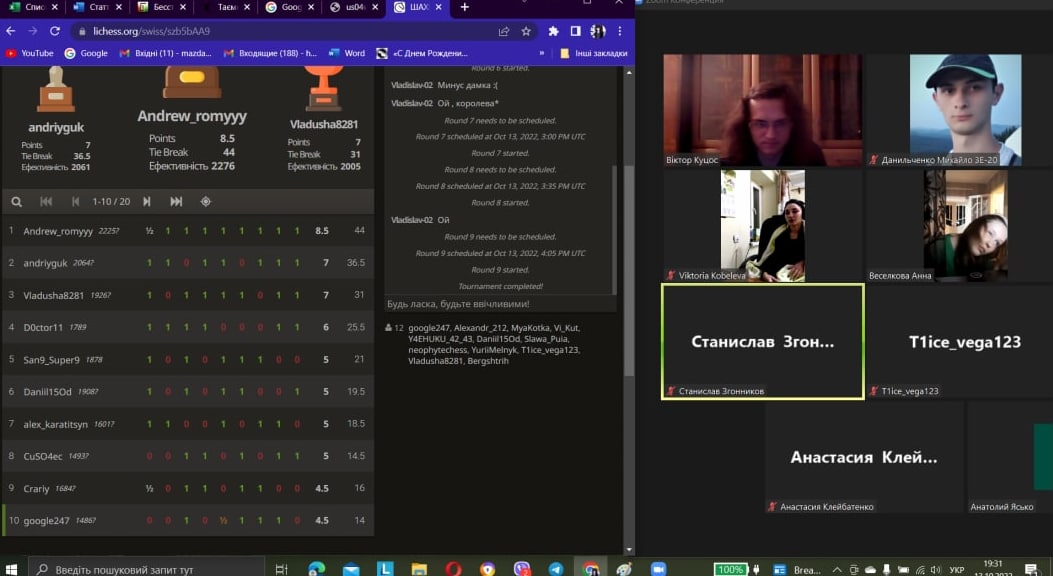The height and width of the screenshot is (576, 1053).
Task: Open Viber from the taskbar
Action: tap(522, 569)
